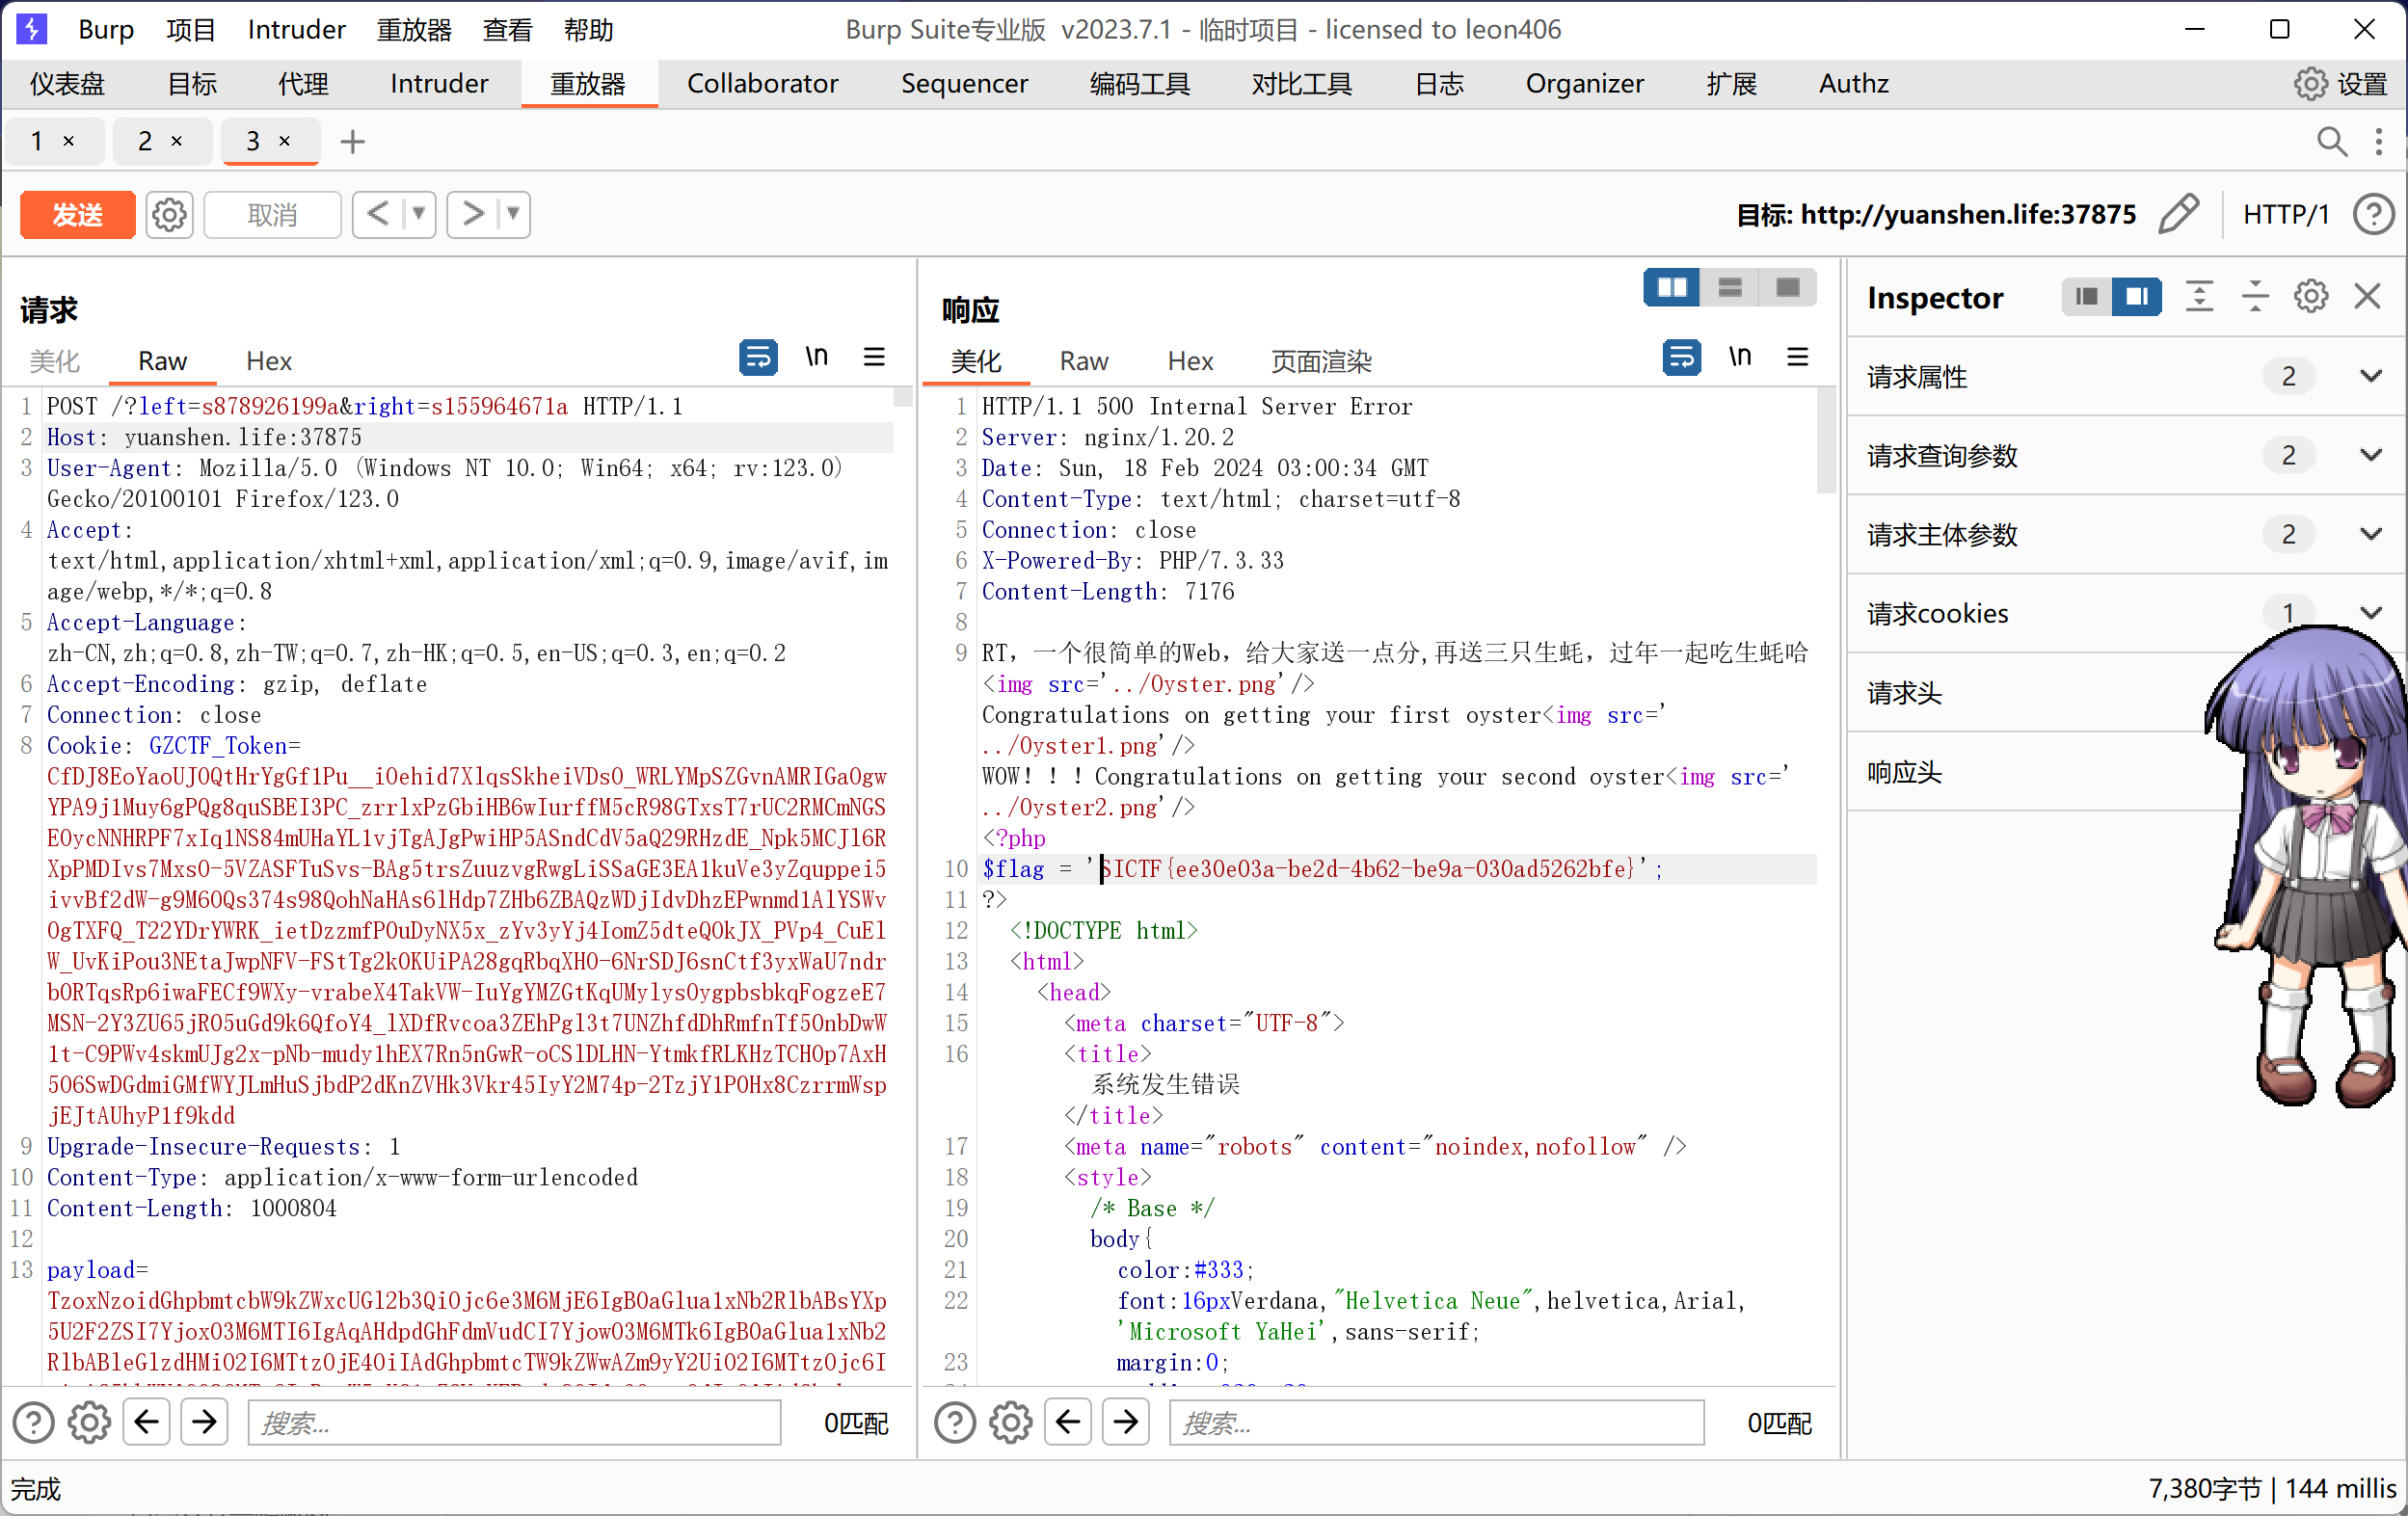Open request search settings gear

coord(89,1423)
